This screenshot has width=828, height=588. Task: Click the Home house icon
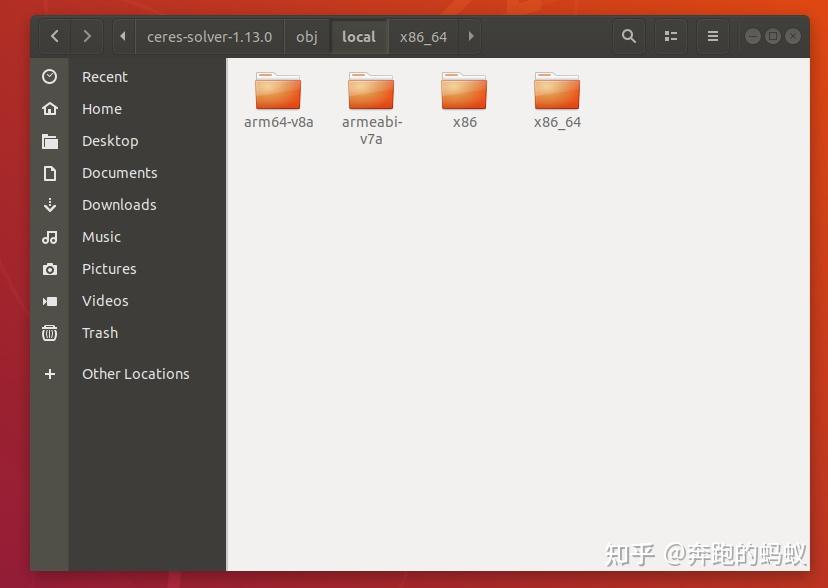50,109
